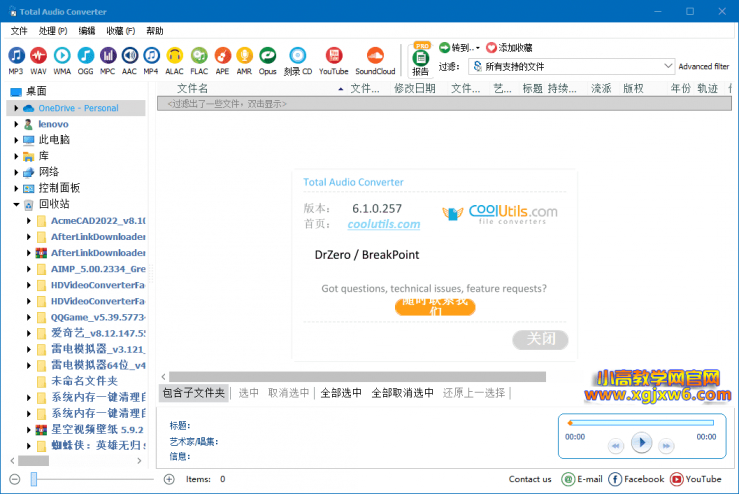Choose the WMA format icon
The image size is (739, 494).
click(62, 61)
